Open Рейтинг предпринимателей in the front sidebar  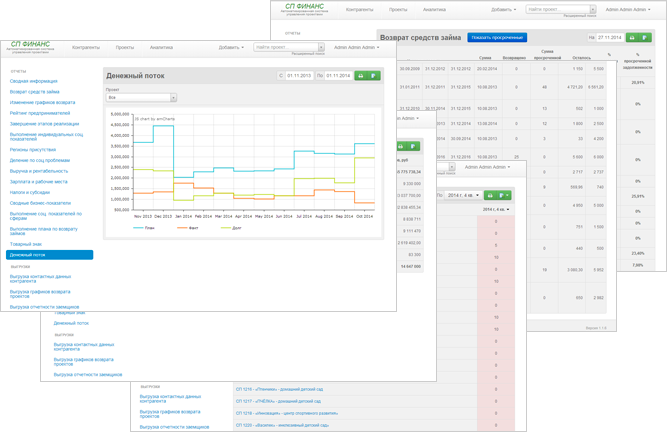pos(40,113)
